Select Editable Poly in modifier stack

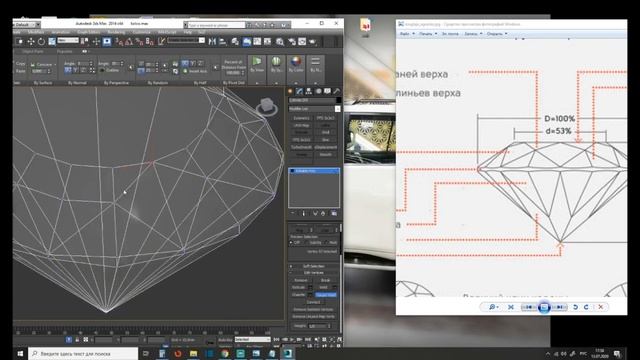click(313, 171)
